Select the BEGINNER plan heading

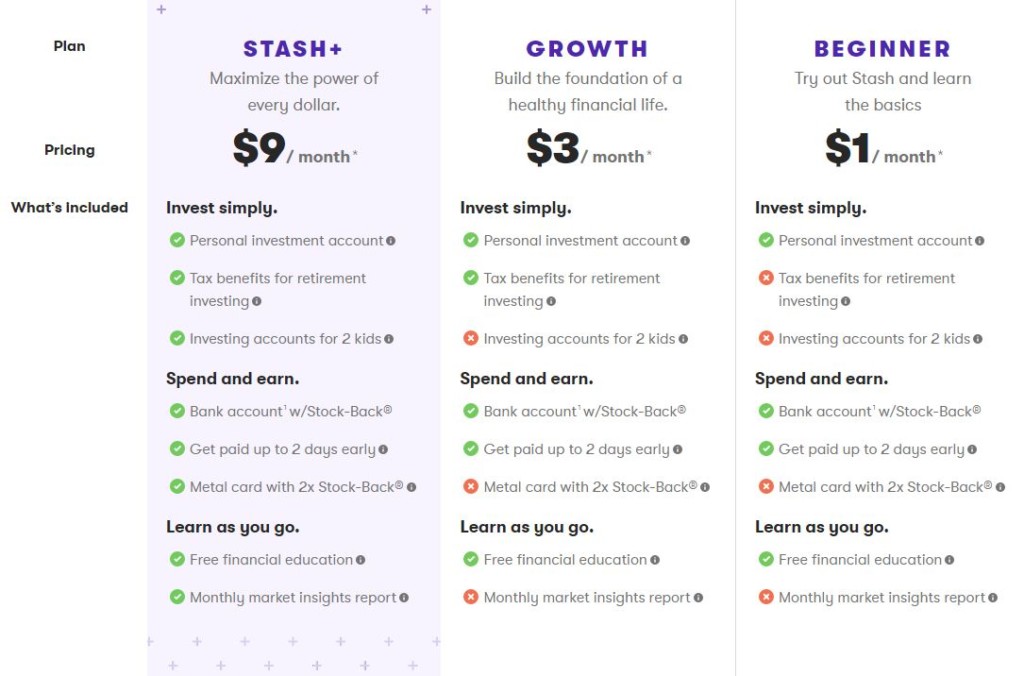(882, 49)
